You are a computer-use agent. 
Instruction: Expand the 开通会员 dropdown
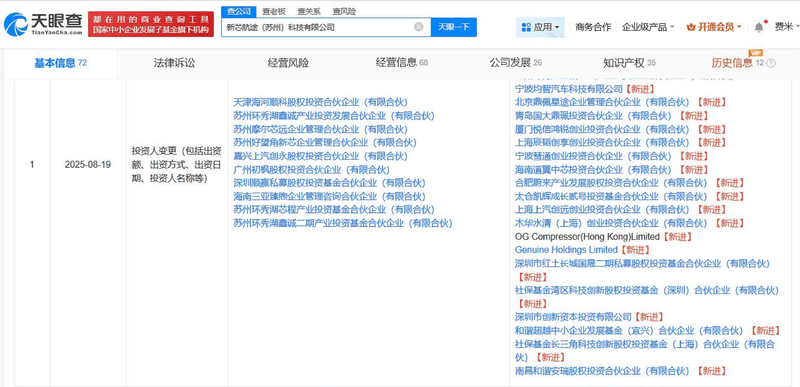coord(714,27)
